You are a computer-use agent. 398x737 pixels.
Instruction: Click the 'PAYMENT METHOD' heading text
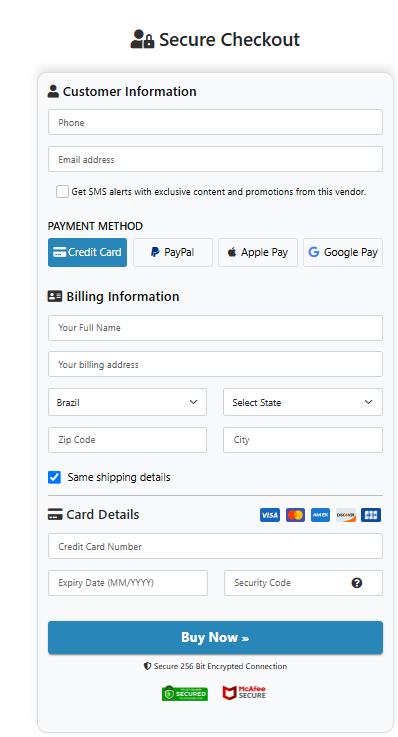click(x=95, y=226)
